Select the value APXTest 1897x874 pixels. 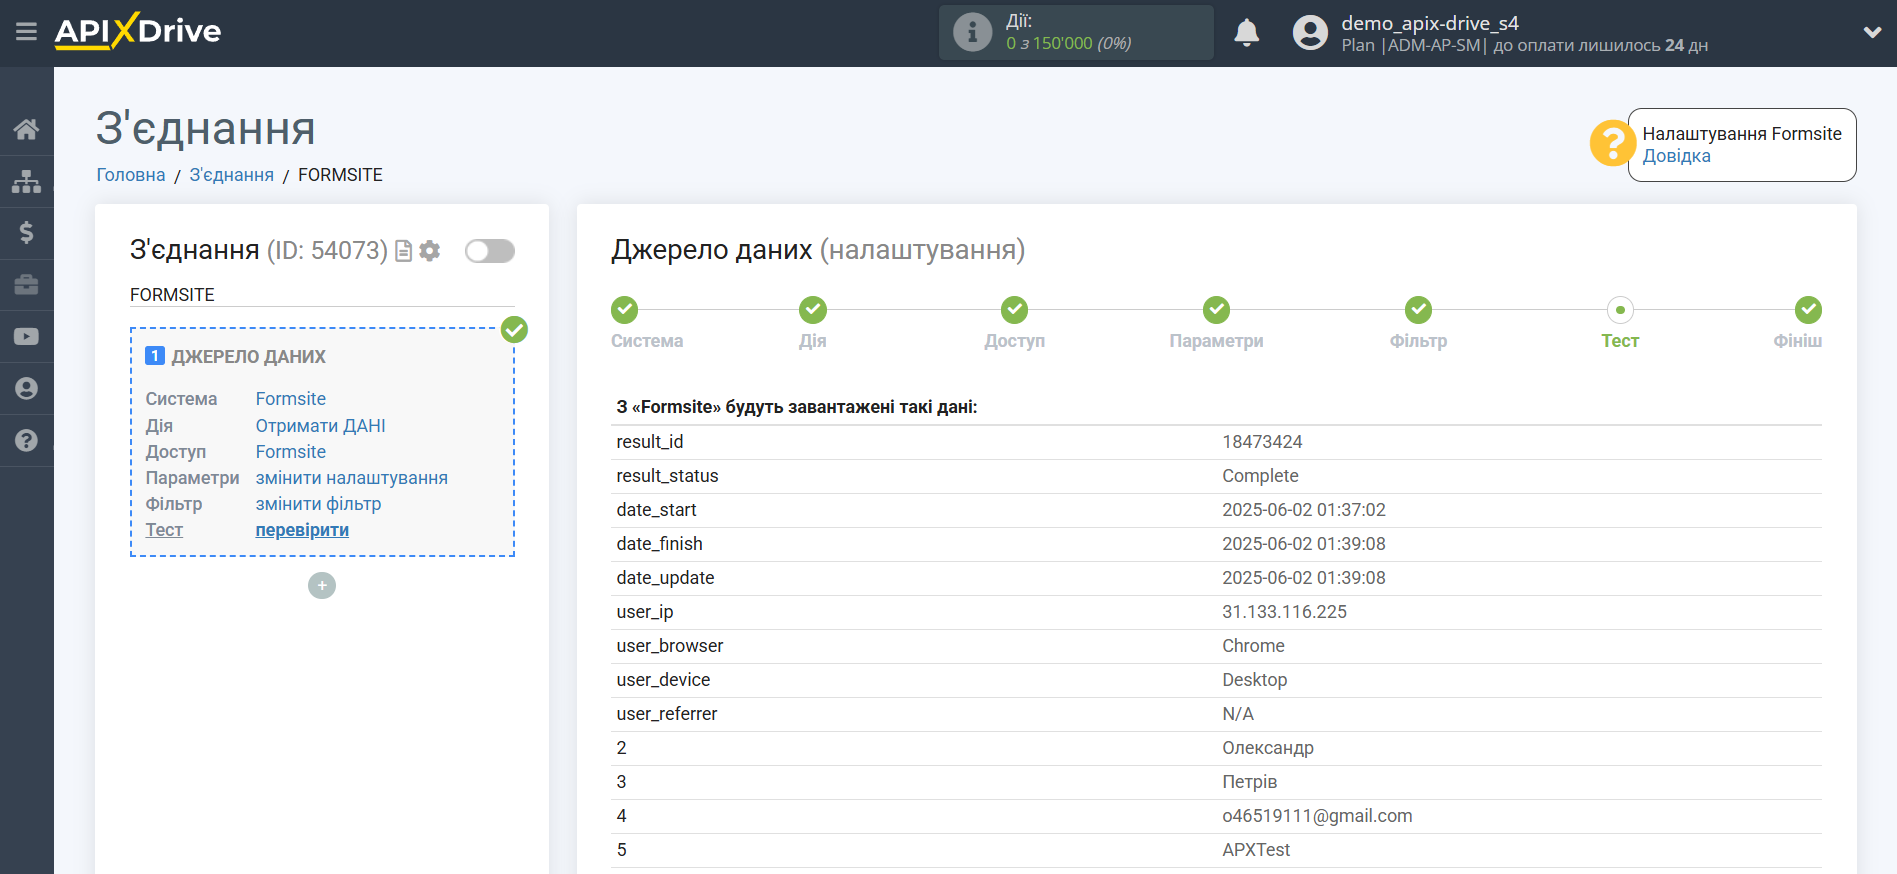1256,850
